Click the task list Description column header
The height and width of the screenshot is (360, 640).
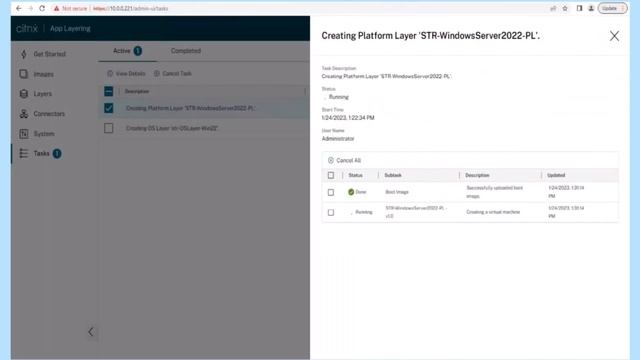[x=137, y=91]
